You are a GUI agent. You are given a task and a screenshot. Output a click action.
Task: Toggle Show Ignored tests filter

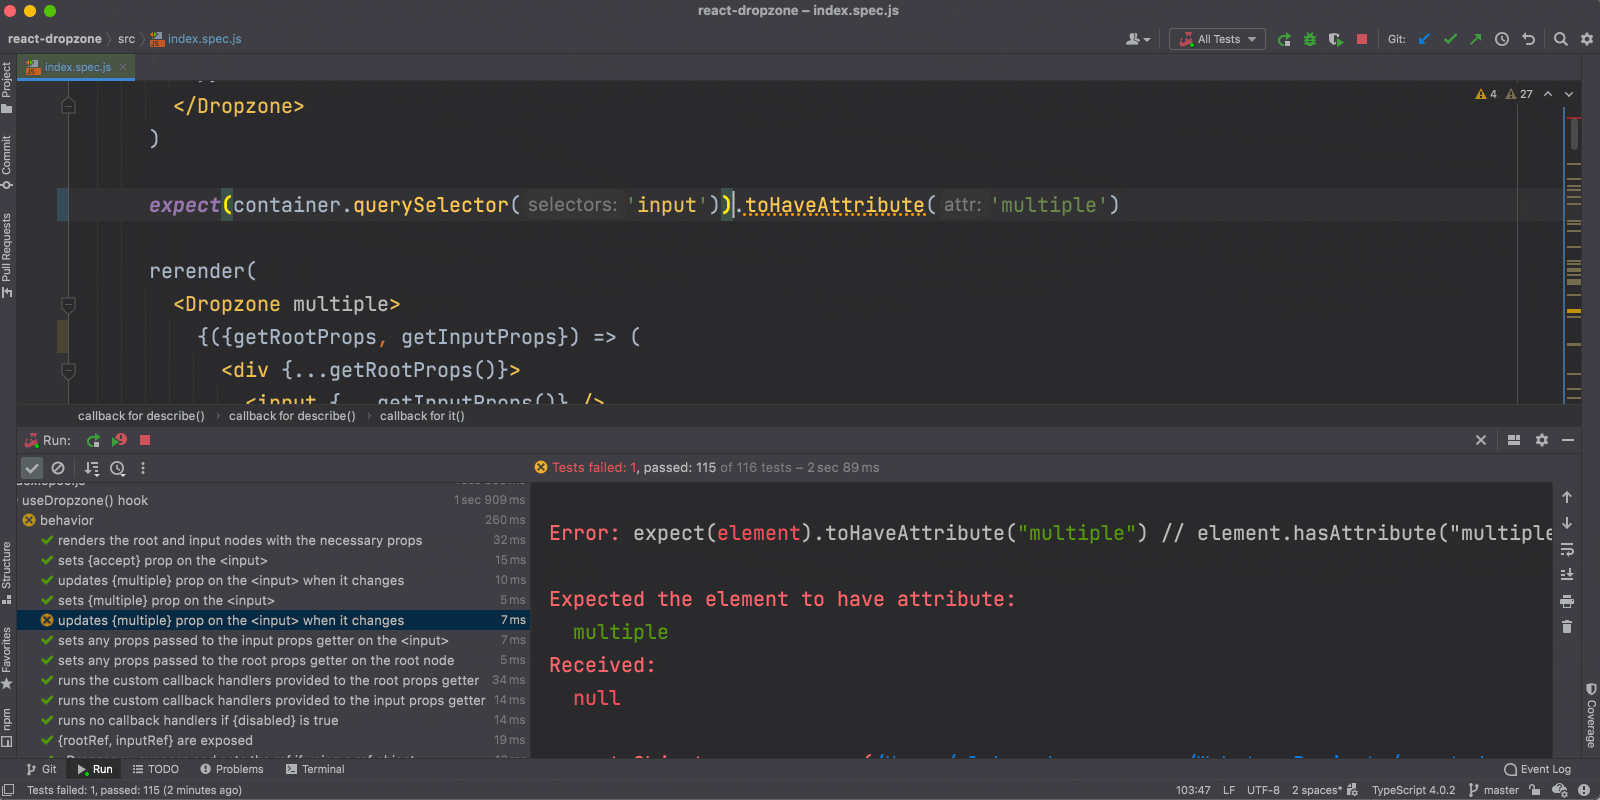tap(58, 468)
